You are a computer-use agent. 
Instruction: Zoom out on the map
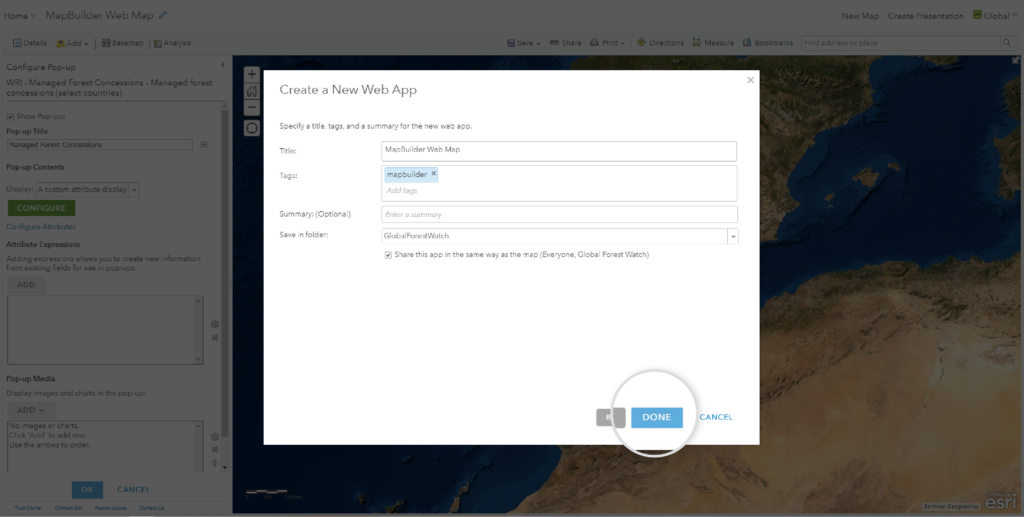point(251,108)
